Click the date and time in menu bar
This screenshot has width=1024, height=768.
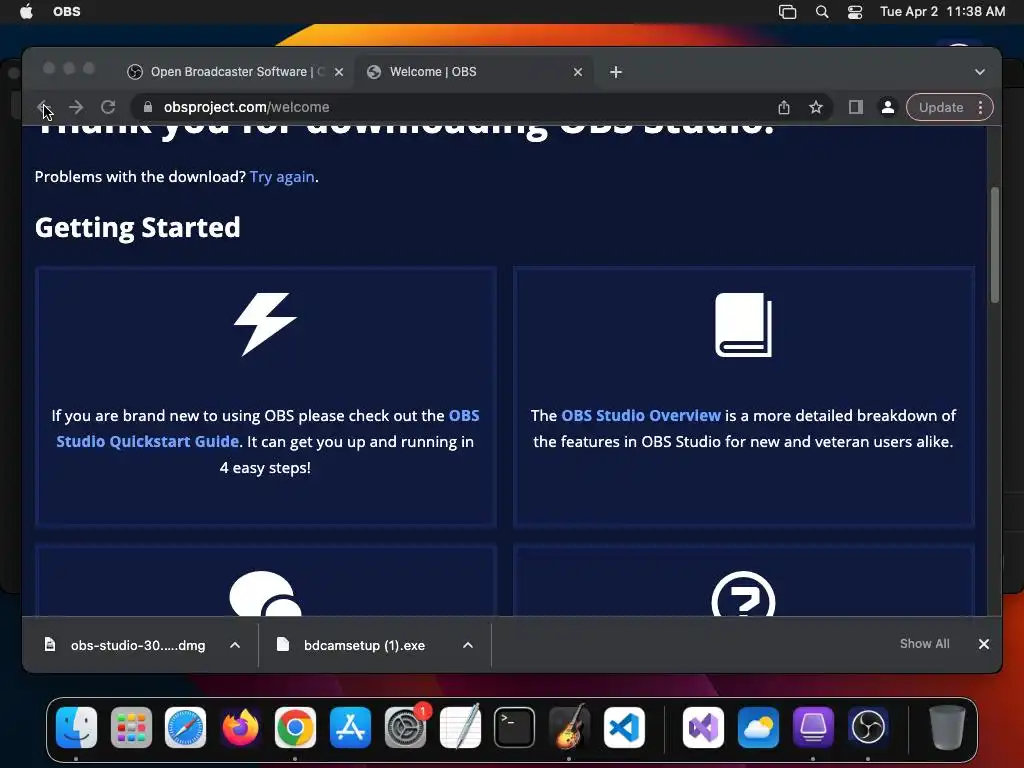942,11
